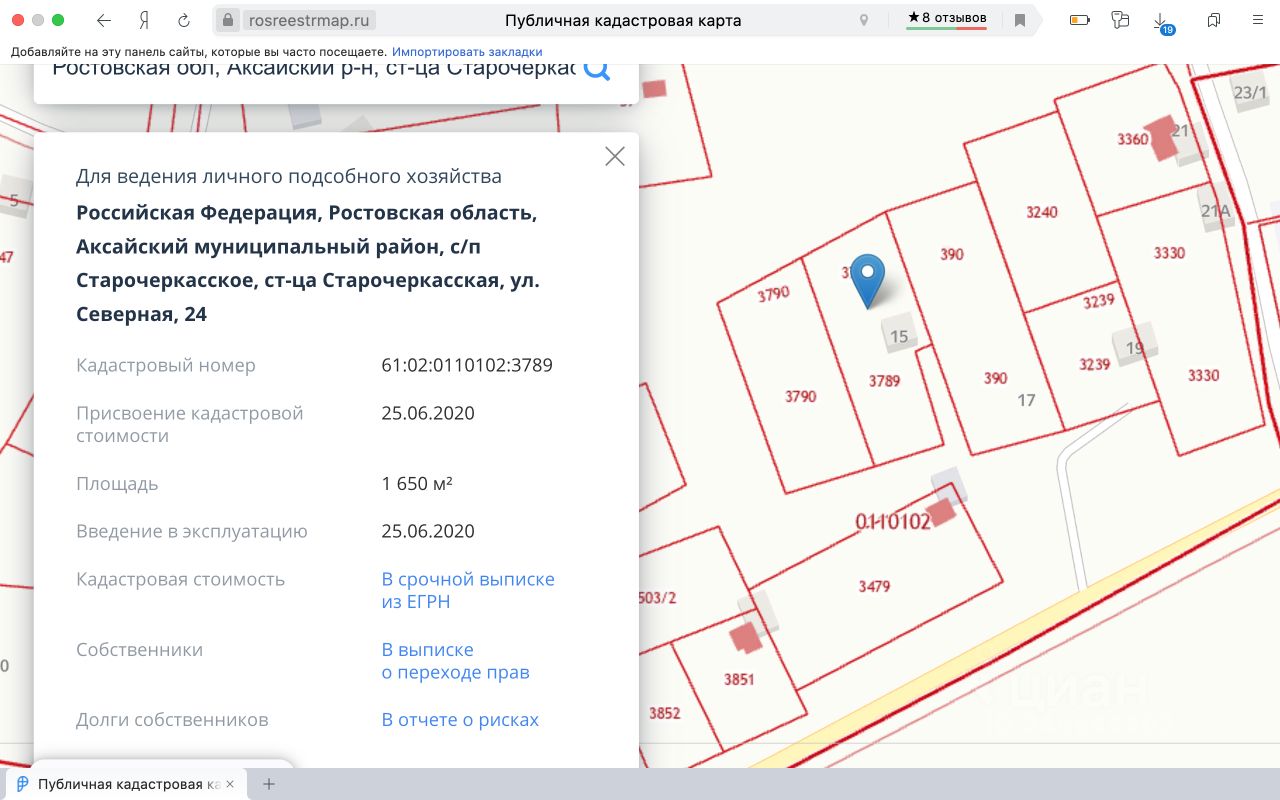This screenshot has height=800, width=1280.
Task: Open link В срочной выписке из ЕГРН
Action: pyautogui.click(x=468, y=590)
